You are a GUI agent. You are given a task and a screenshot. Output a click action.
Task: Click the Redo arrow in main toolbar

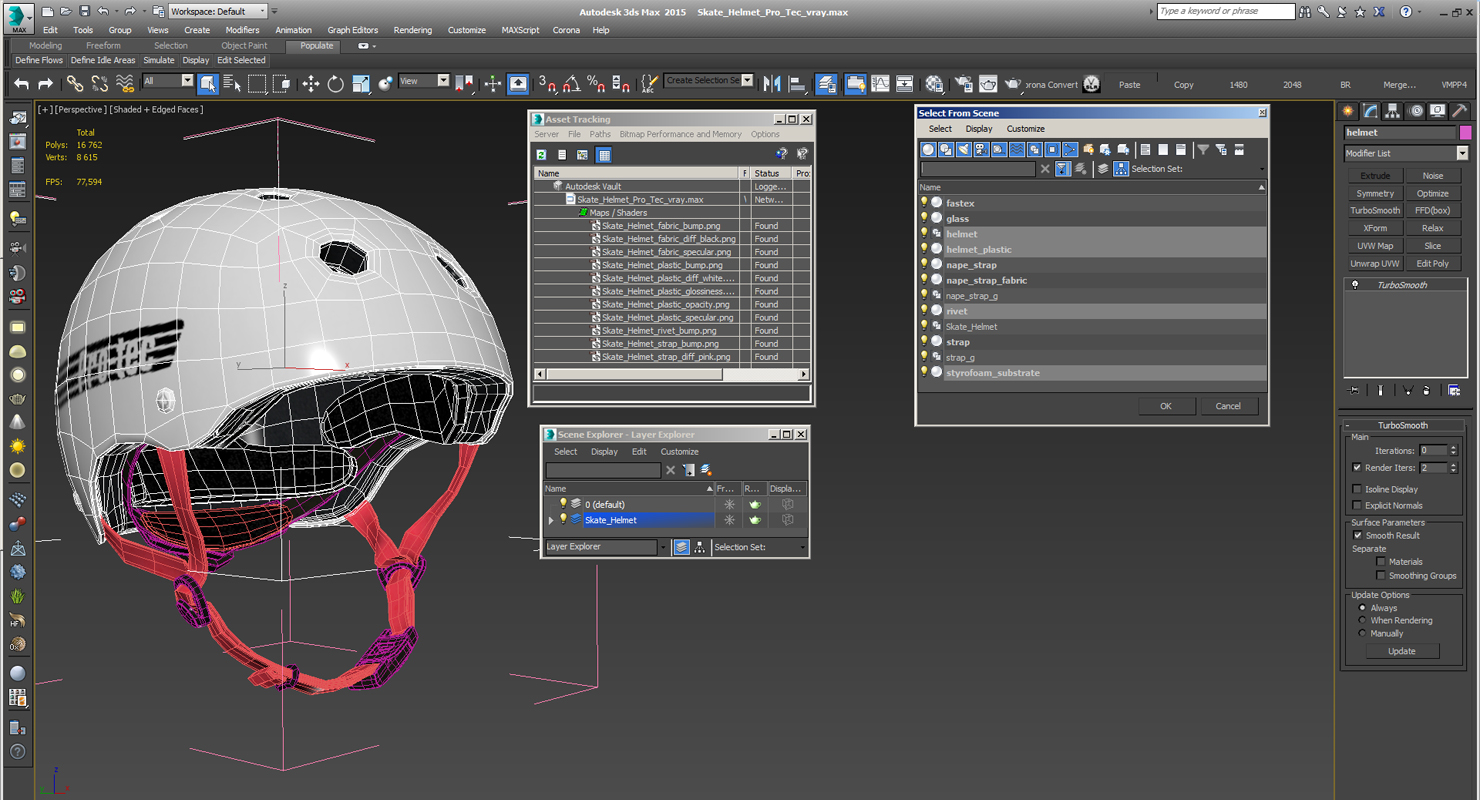pyautogui.click(x=45, y=84)
